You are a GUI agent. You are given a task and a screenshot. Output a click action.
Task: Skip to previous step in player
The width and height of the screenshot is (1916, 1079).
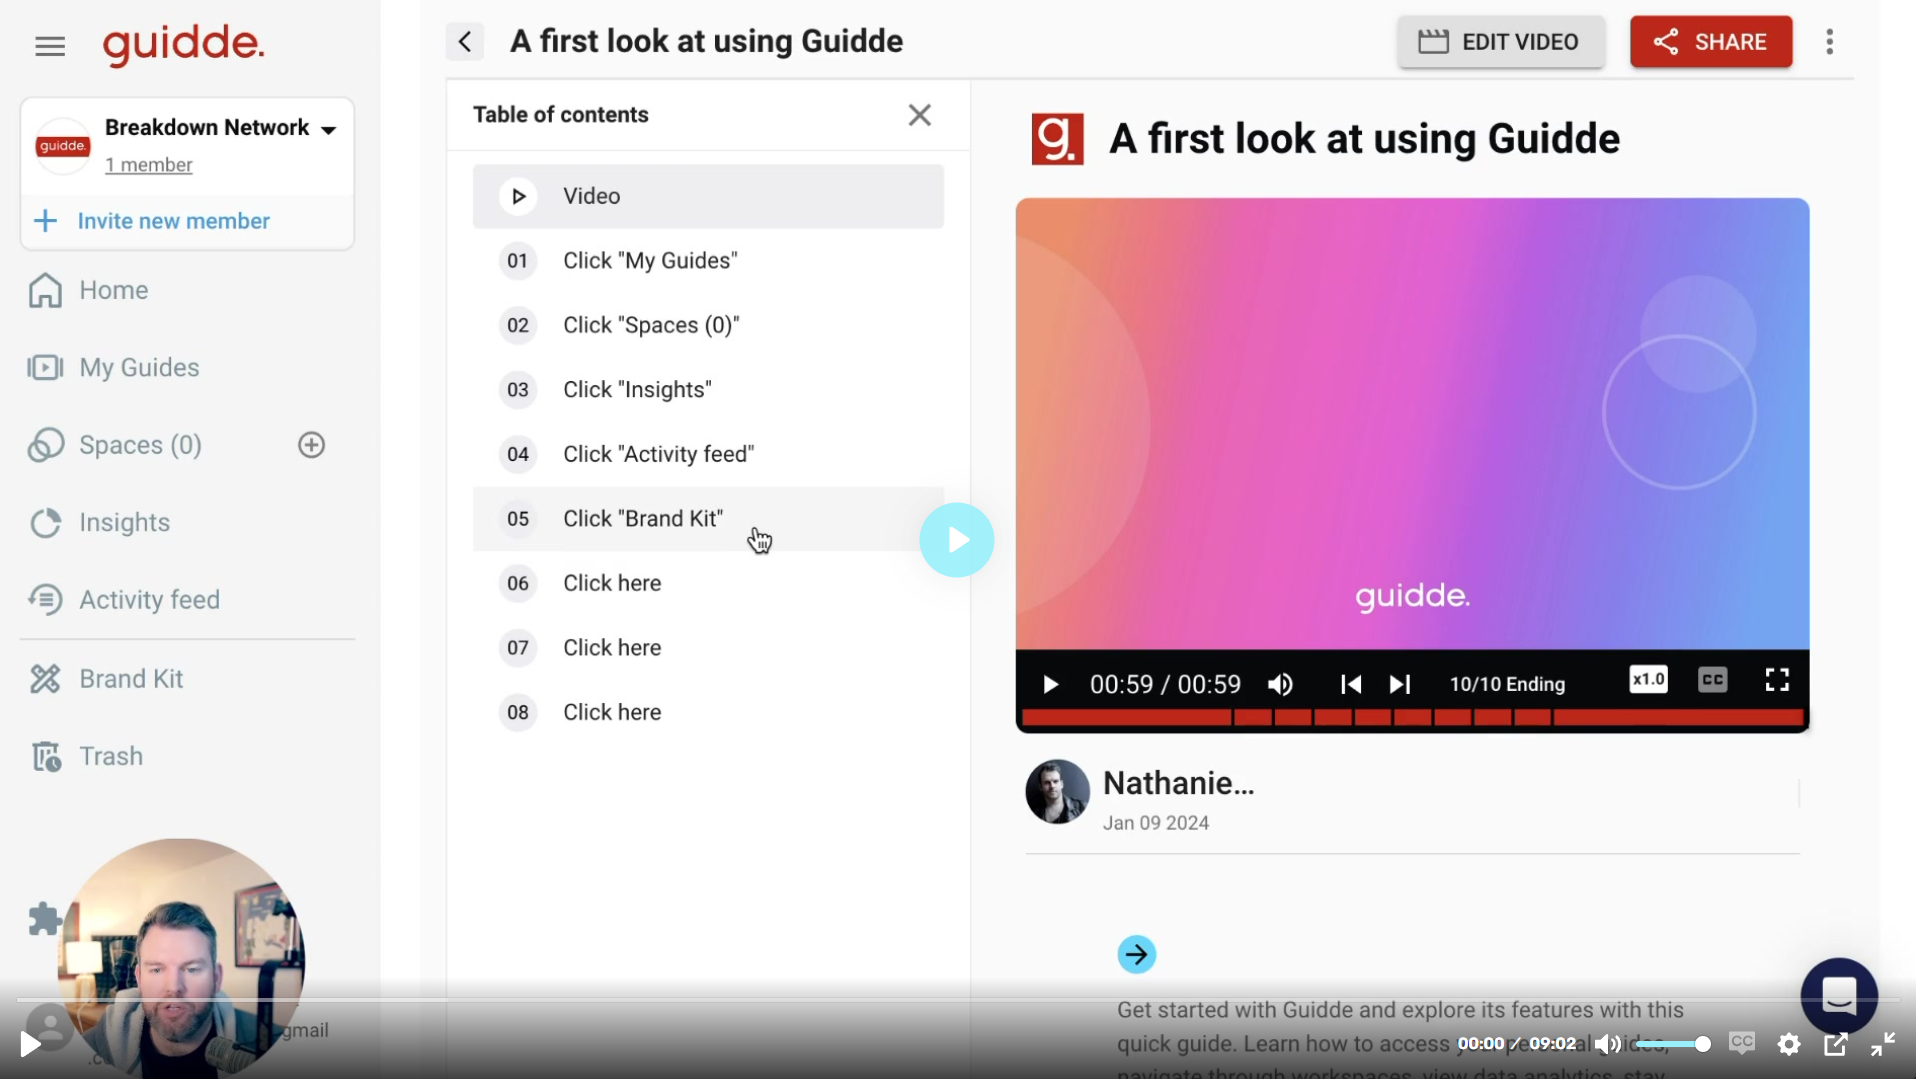click(x=1350, y=684)
